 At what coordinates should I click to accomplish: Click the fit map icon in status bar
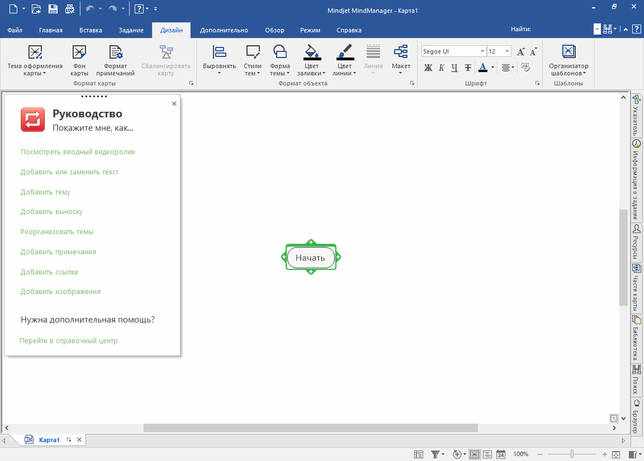click(x=616, y=454)
